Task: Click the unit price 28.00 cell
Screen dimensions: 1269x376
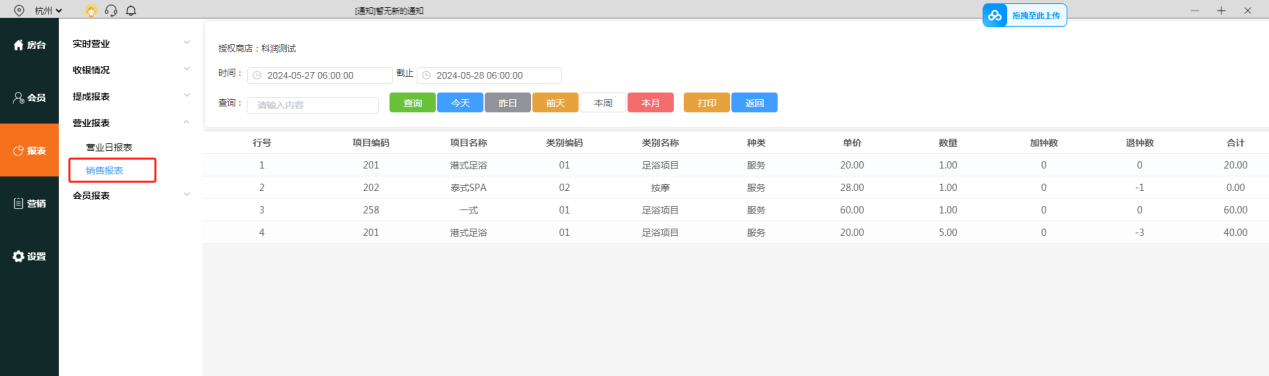Action: tap(852, 187)
